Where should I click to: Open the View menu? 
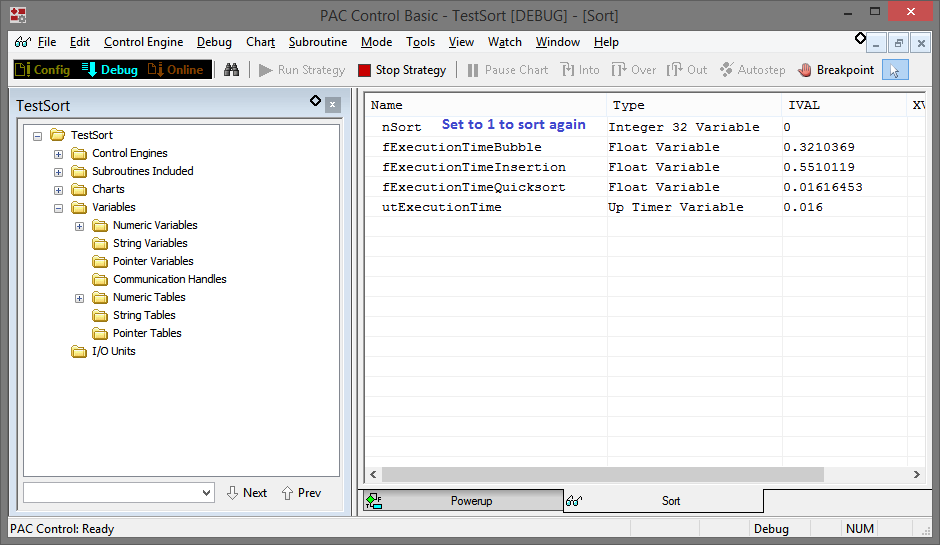pos(461,42)
